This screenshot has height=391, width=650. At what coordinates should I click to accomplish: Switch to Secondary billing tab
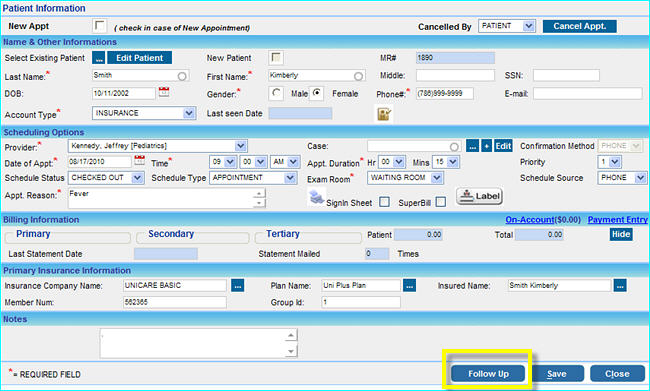click(x=171, y=234)
